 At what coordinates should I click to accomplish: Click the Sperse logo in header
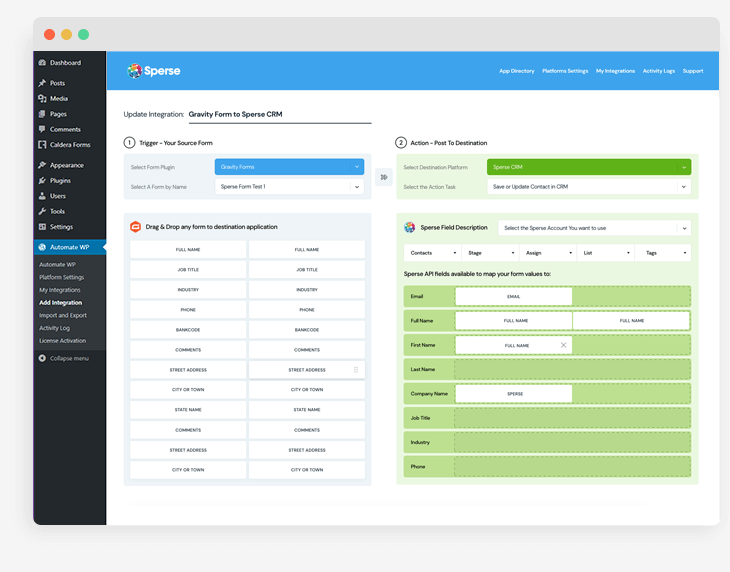click(x=154, y=71)
